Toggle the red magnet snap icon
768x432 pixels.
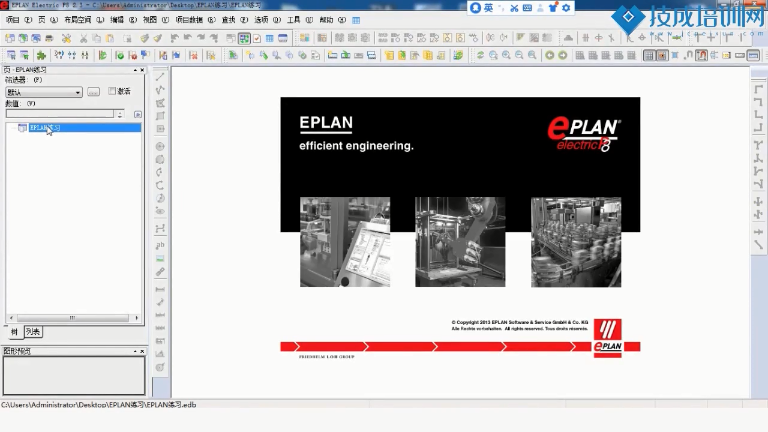click(701, 55)
